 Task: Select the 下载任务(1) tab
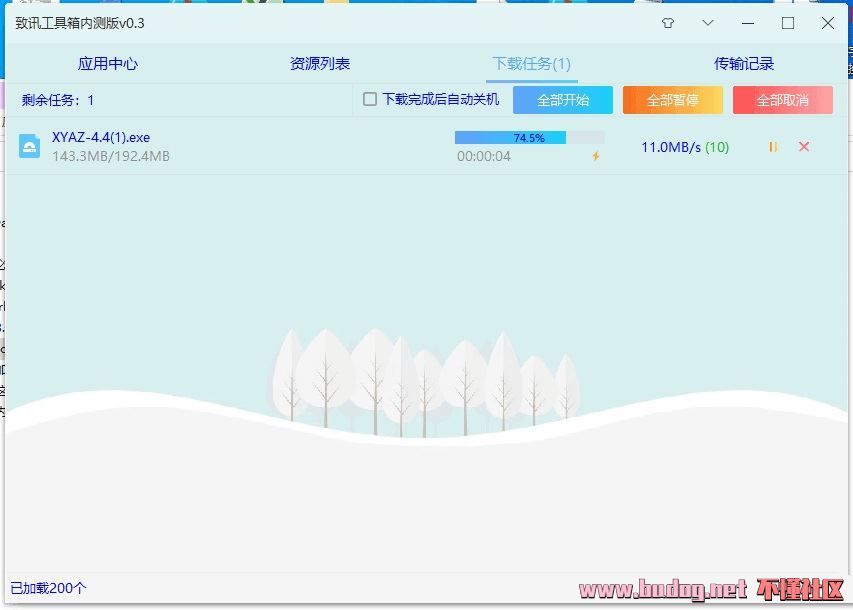tap(531, 64)
